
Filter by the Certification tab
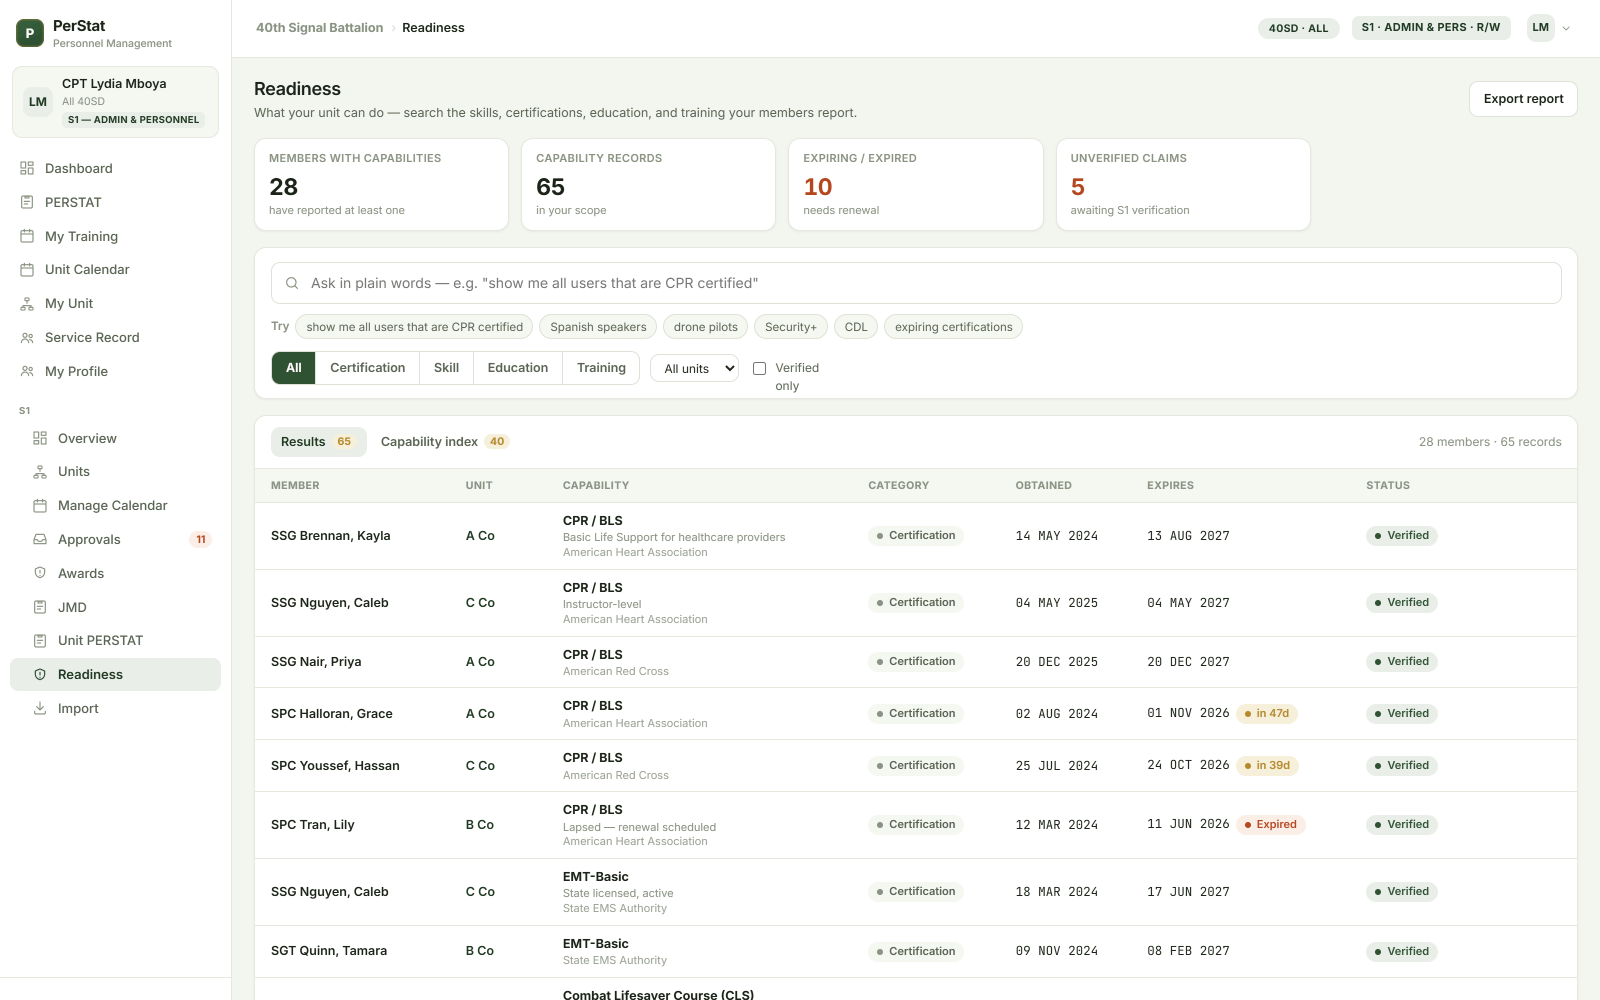tap(367, 367)
